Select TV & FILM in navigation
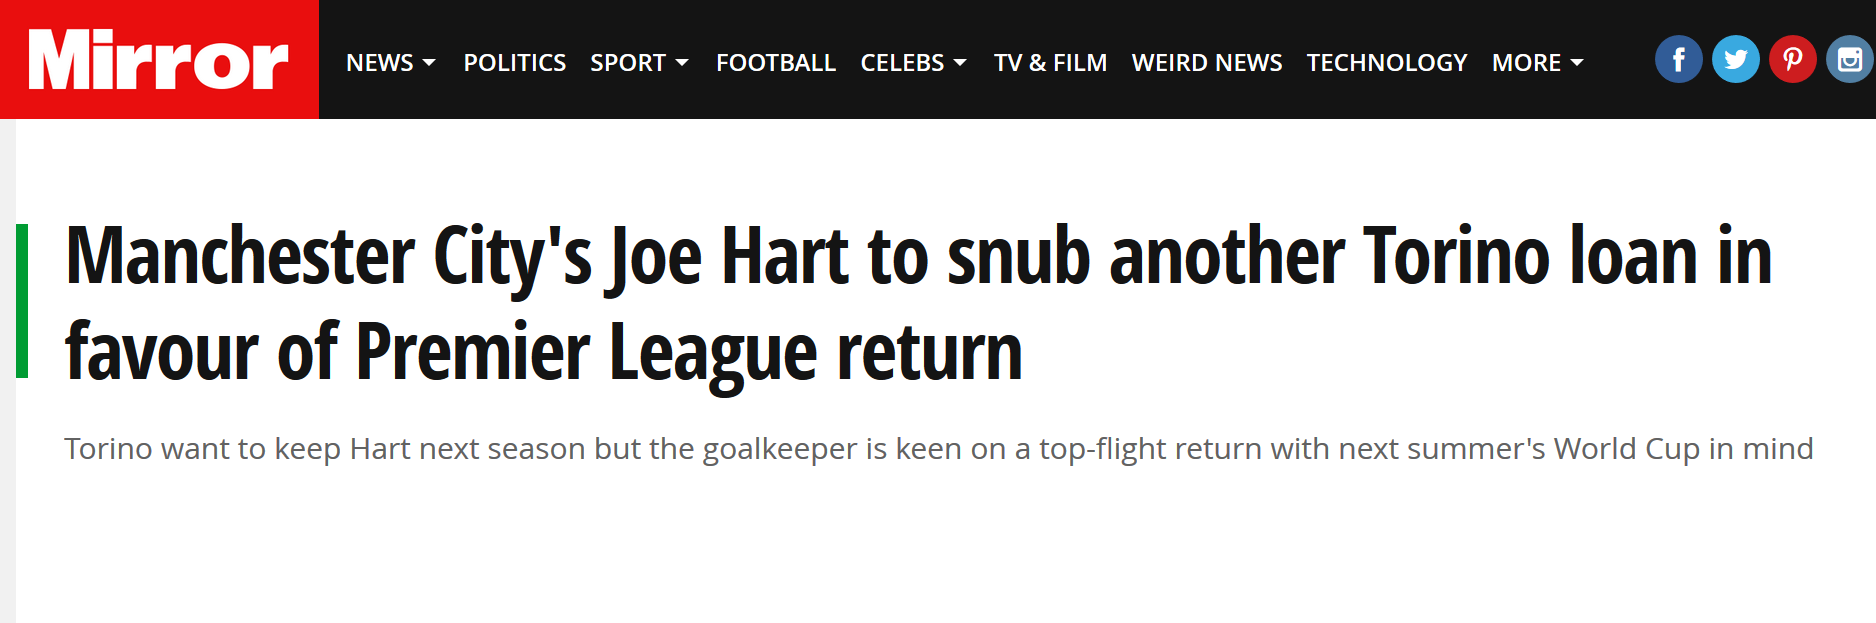1876x623 pixels. 1050,63
